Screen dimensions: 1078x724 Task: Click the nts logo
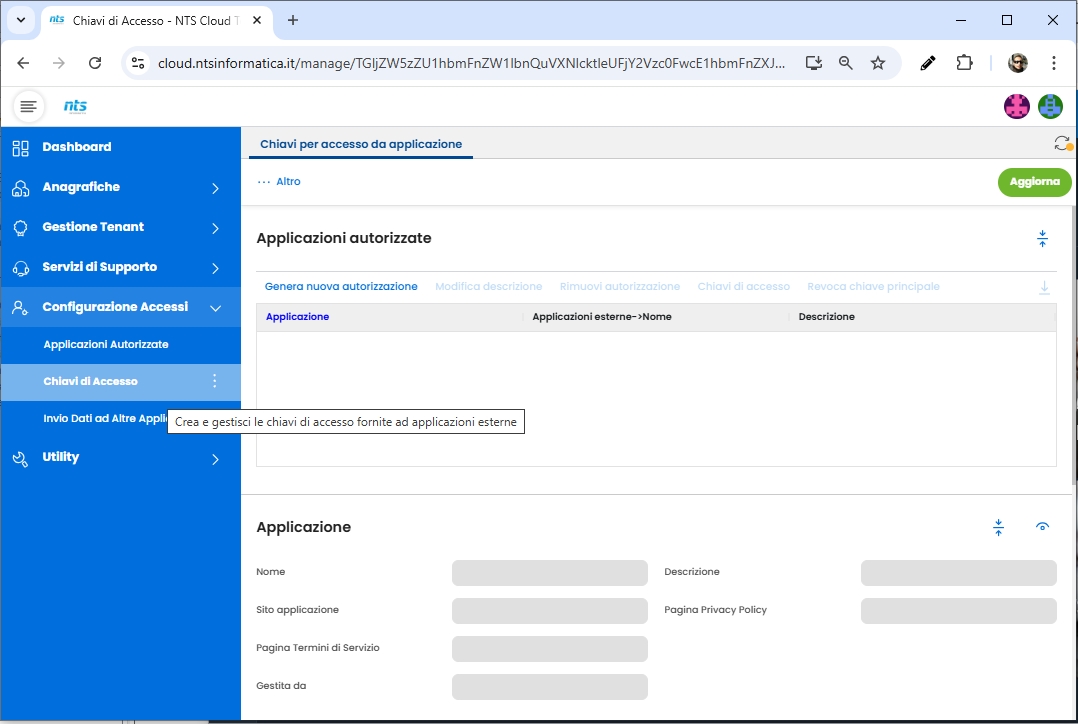point(75,106)
